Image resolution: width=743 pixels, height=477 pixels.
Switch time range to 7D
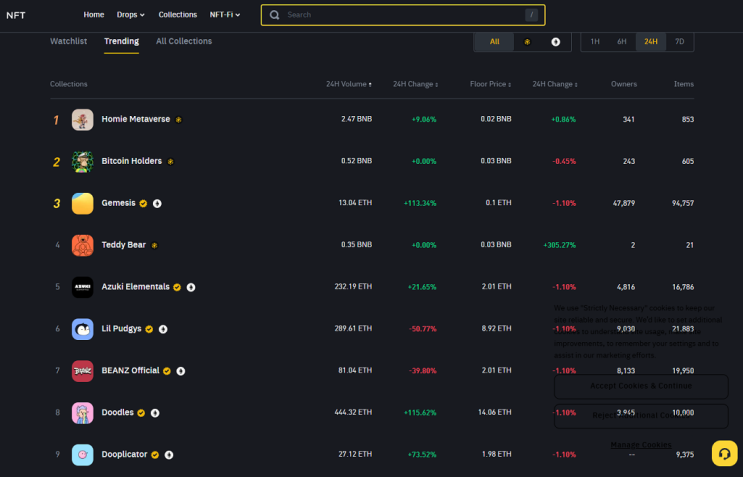pos(679,42)
